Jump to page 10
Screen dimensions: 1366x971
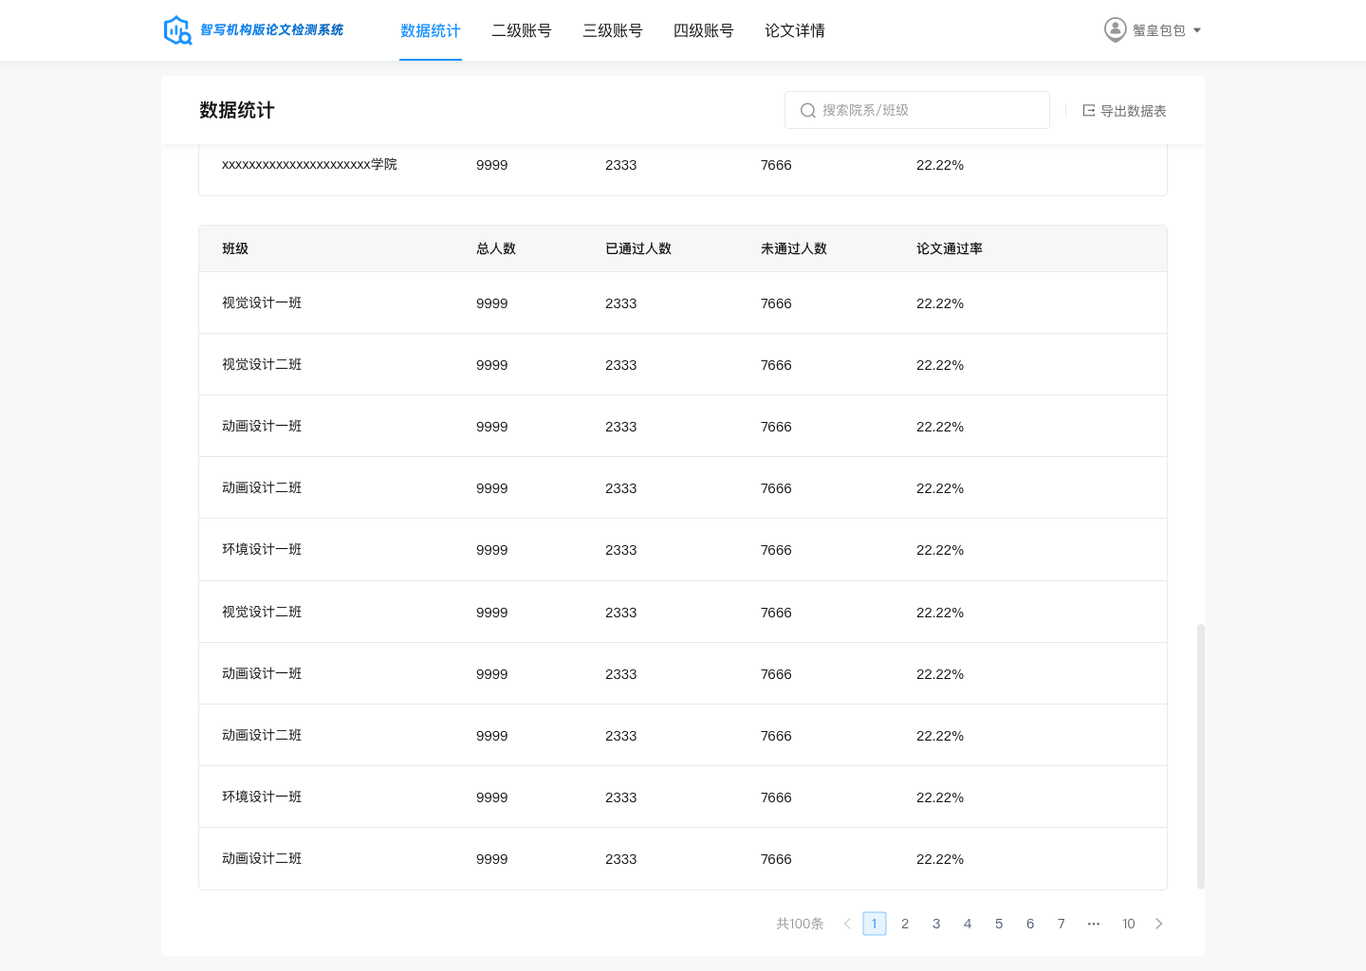click(x=1128, y=923)
